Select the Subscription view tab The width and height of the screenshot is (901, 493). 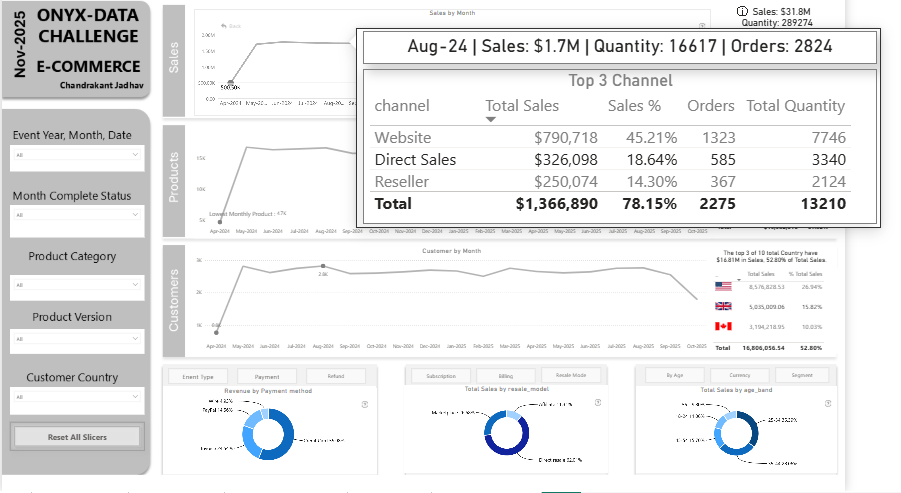441,376
